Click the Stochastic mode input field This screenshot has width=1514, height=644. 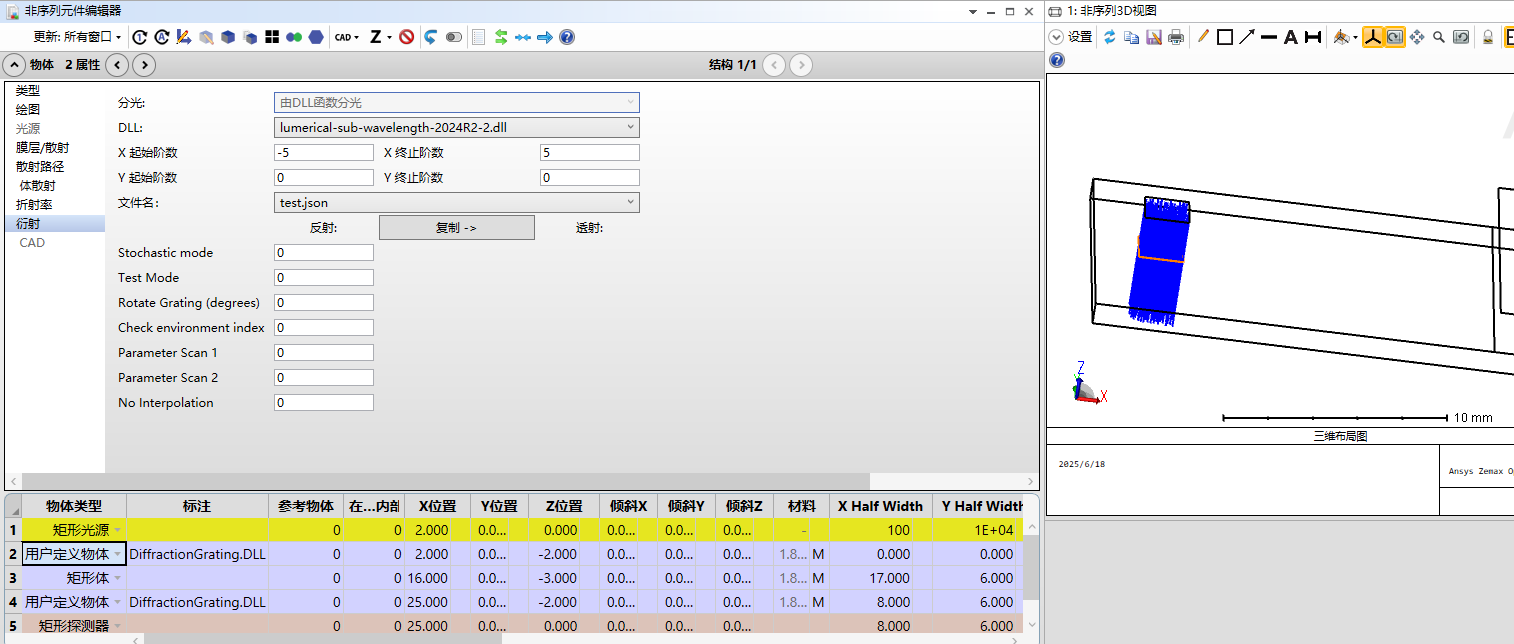click(324, 252)
